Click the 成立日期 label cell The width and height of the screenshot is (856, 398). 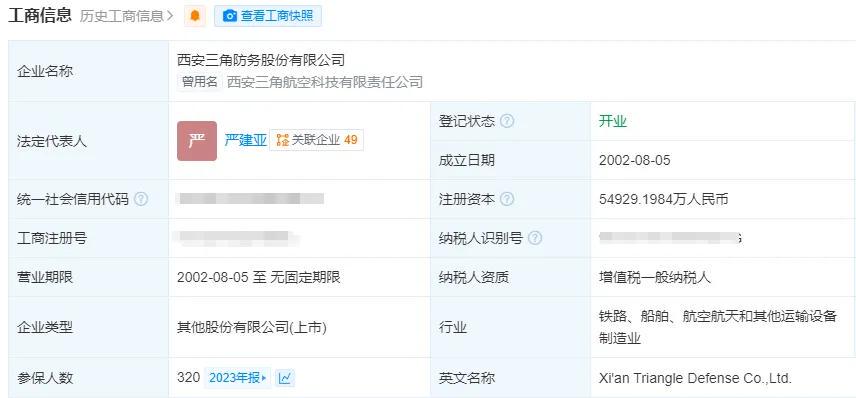pyautogui.click(x=510, y=161)
